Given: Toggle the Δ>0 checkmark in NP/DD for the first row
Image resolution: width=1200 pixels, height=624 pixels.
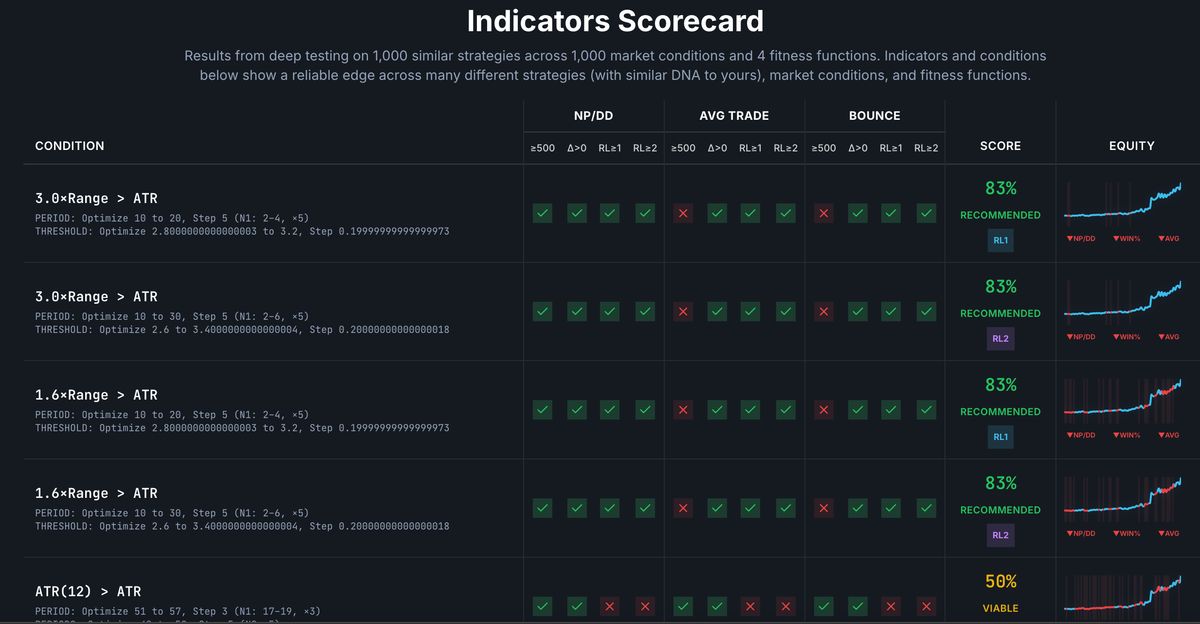Looking at the screenshot, I should tap(576, 213).
